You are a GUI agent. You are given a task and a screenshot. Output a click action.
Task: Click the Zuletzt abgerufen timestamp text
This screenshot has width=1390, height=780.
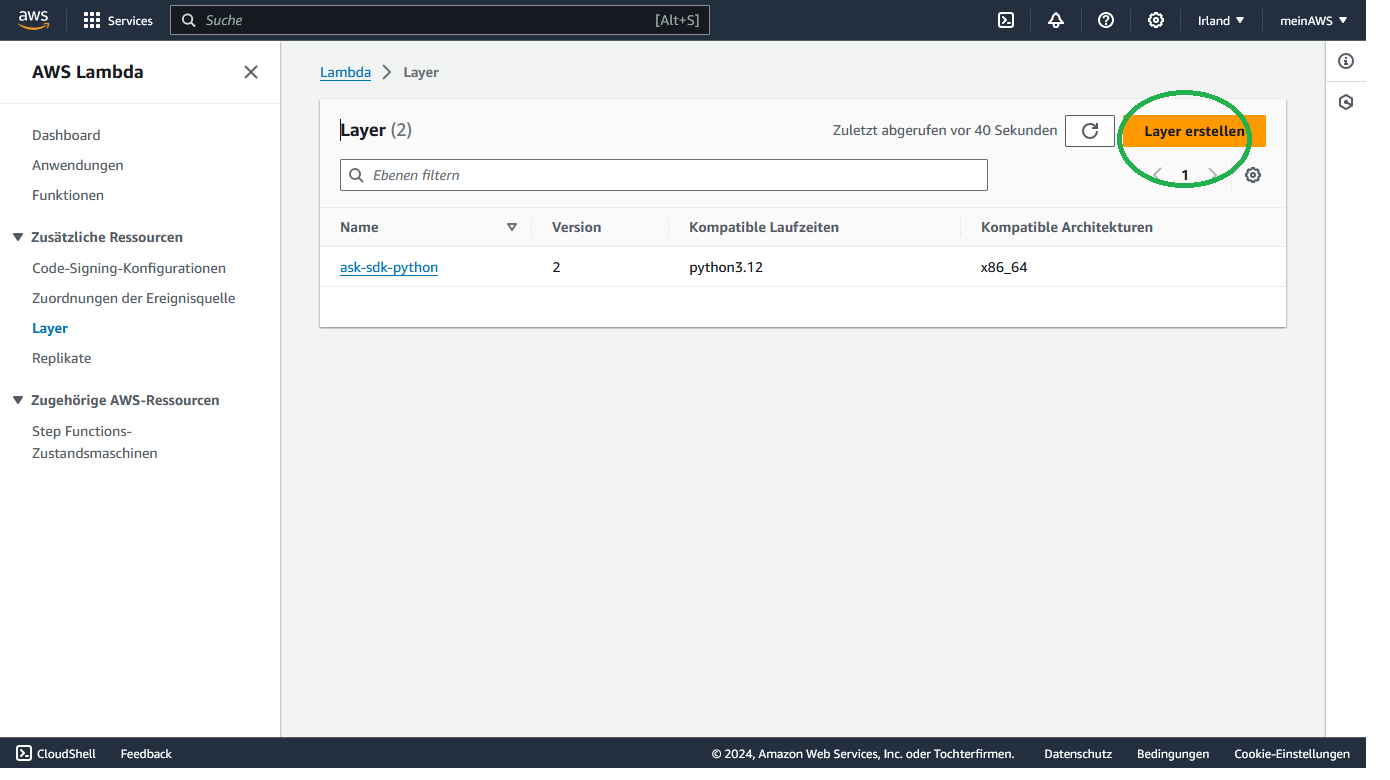tap(945, 130)
